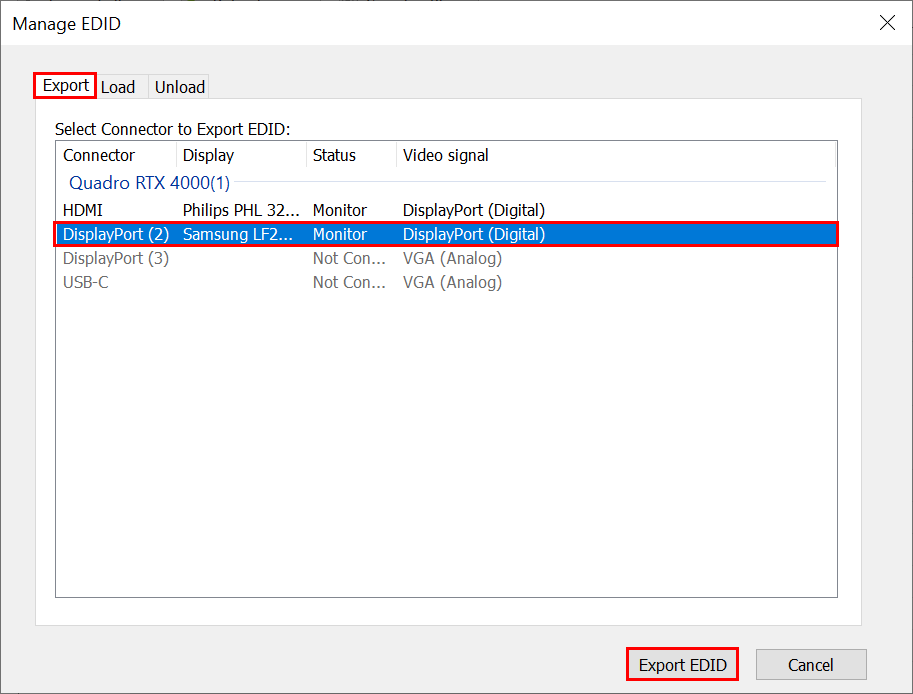Select the DisplayPort (2) connector row
Screen dimensions: 913x694
click(116, 234)
